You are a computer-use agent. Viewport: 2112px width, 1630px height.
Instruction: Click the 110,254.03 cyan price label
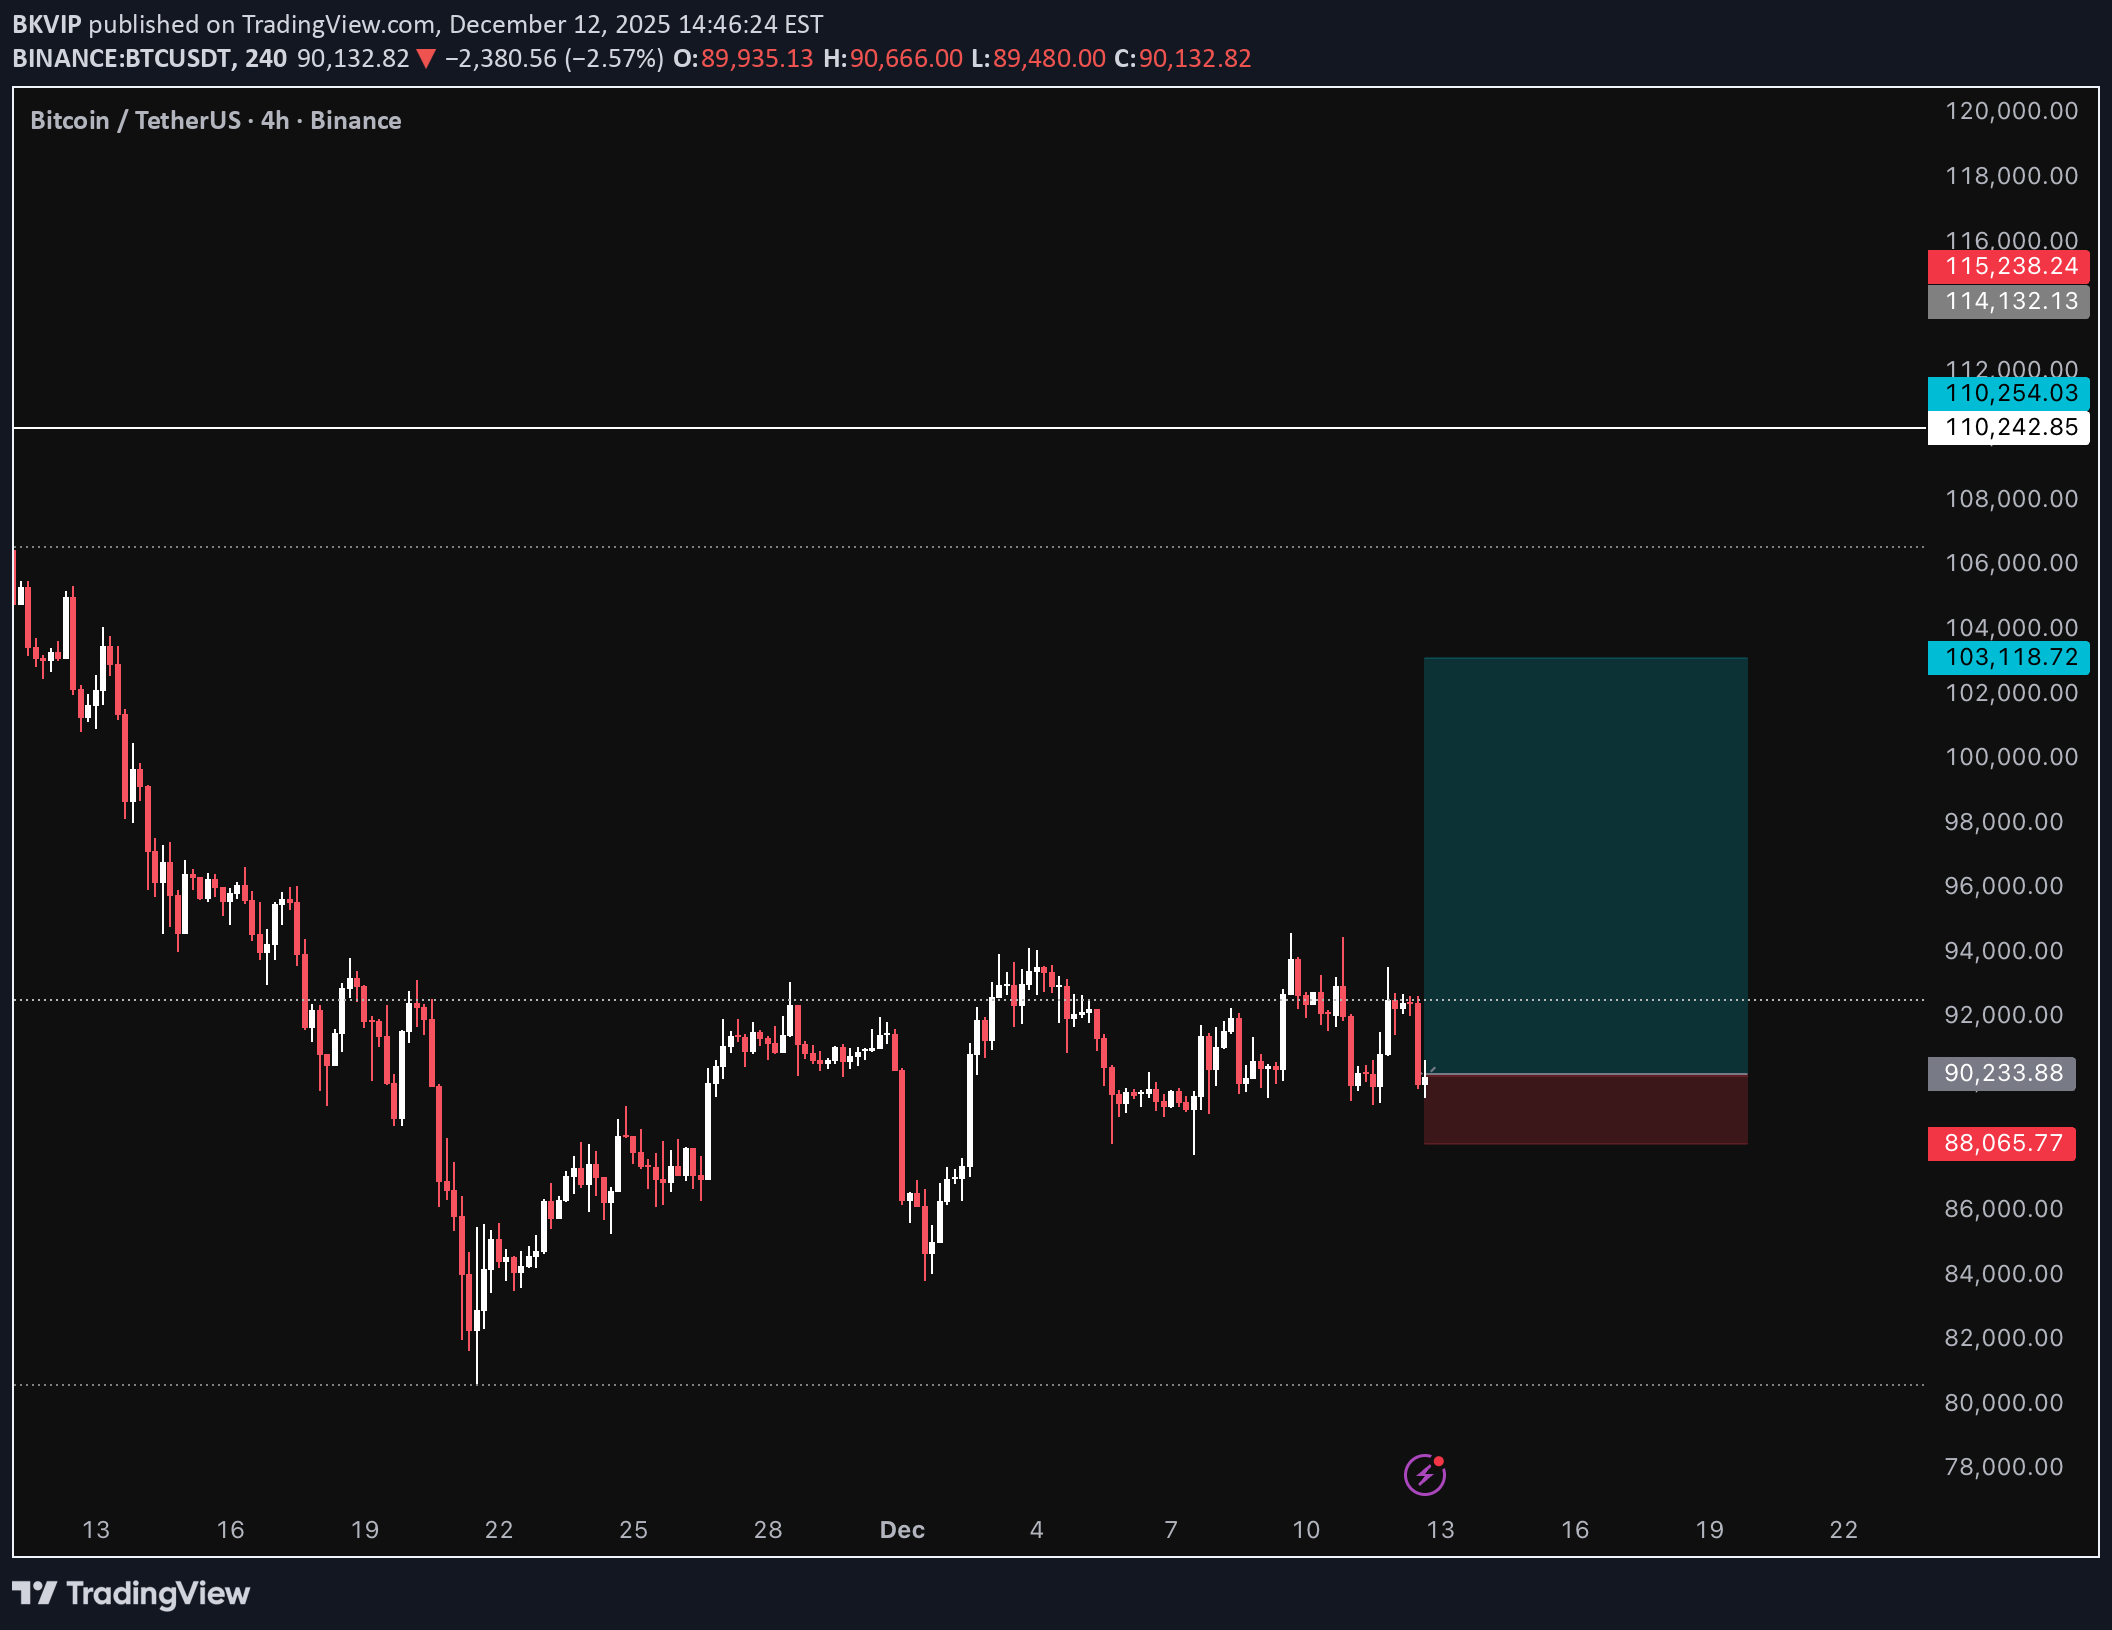[2008, 393]
